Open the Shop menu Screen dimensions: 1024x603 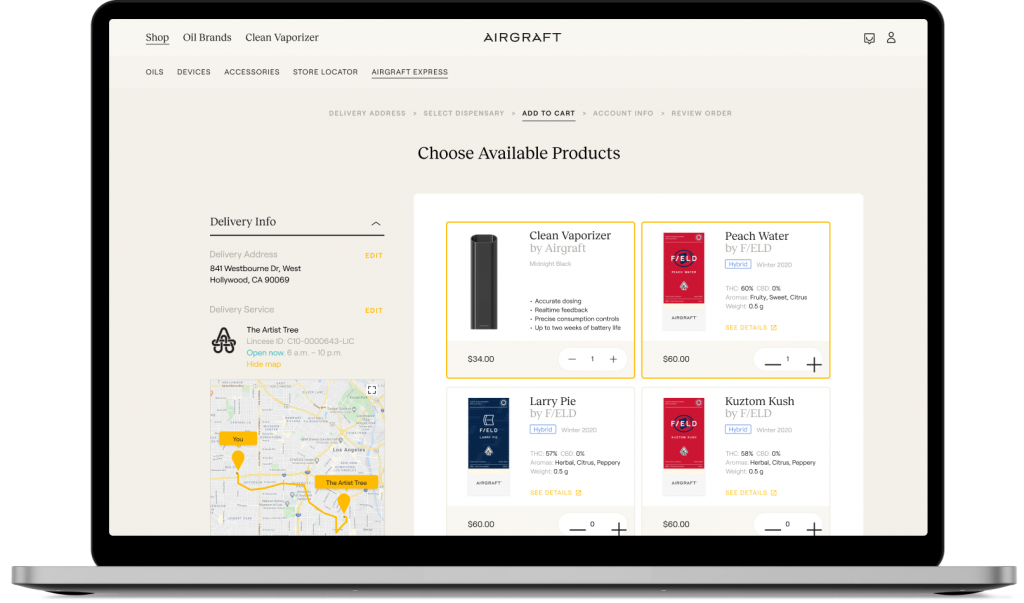[x=157, y=37]
